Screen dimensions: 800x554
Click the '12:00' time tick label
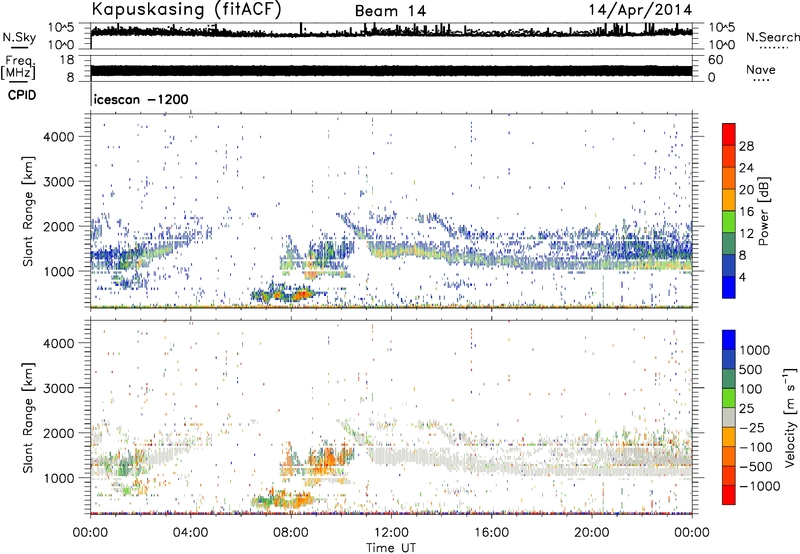(x=391, y=533)
